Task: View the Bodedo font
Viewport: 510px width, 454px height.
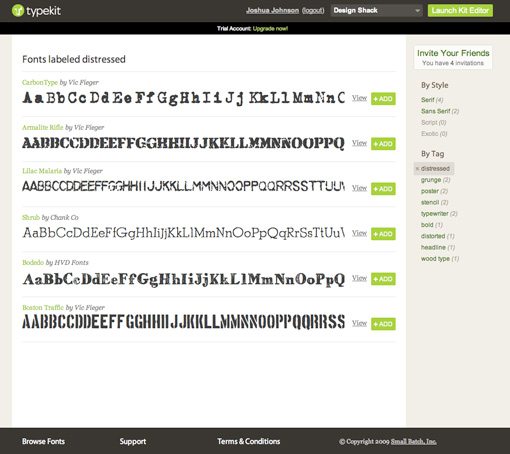Action: [359, 278]
